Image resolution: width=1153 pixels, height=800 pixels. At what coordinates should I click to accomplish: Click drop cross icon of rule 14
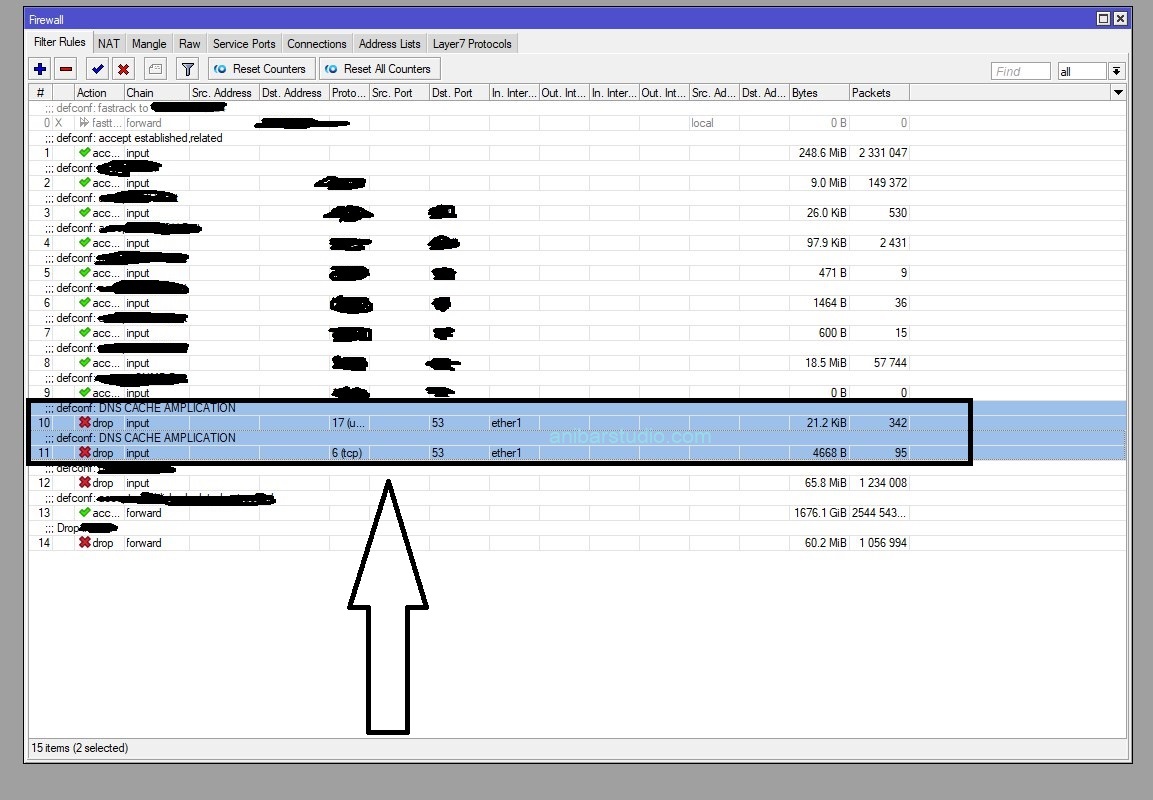[x=85, y=543]
